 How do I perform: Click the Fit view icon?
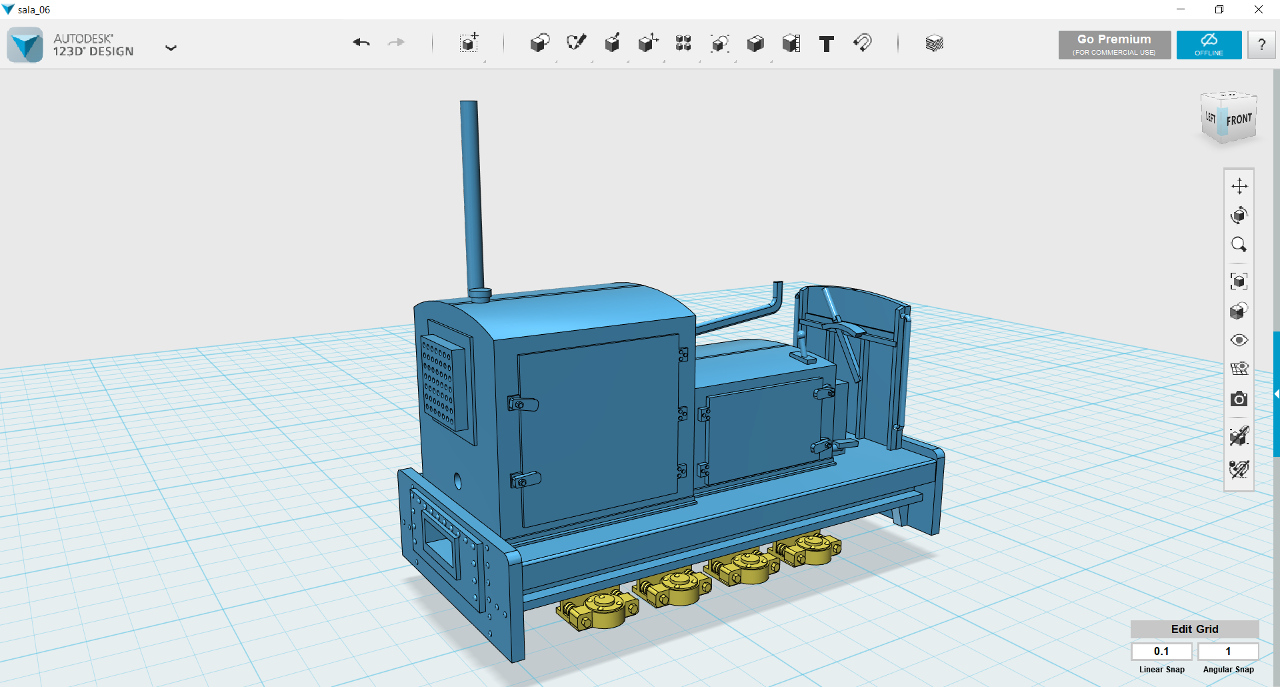point(1239,281)
